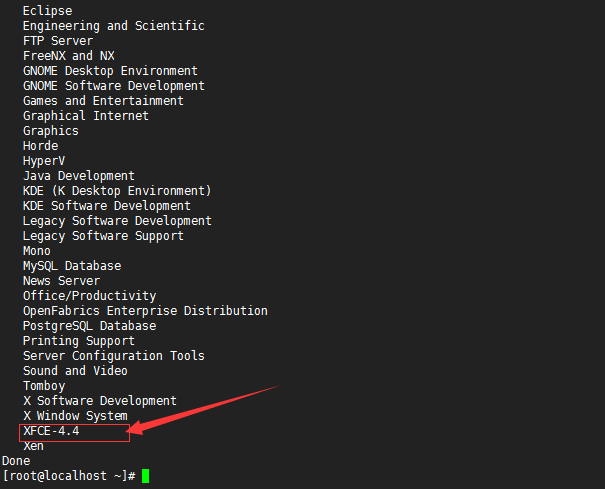Viewport: 605px width, 489px height.
Task: Click the PostgreSQL Database line
Action: tap(90, 326)
